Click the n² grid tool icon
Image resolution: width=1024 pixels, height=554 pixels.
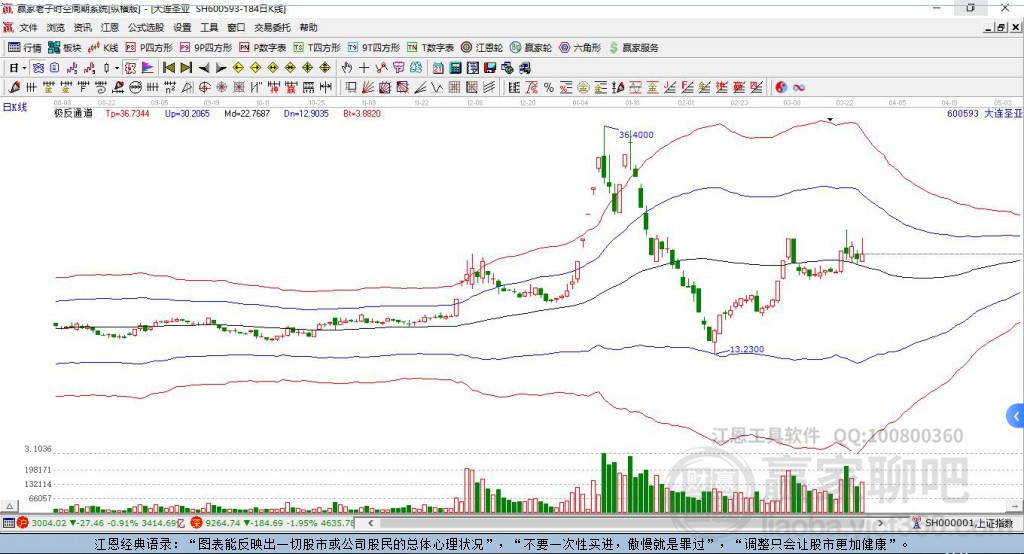coord(170,87)
